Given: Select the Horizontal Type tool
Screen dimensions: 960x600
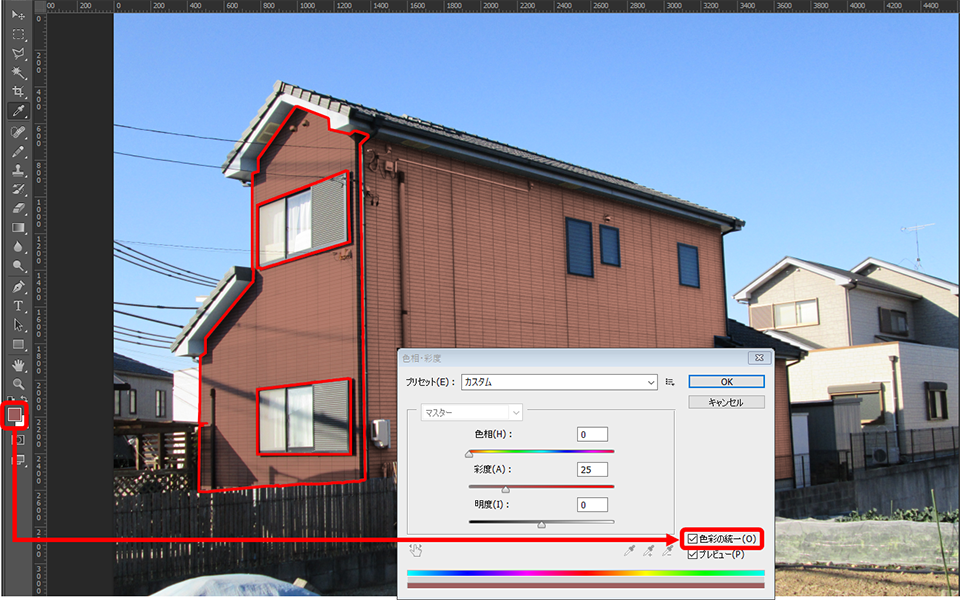Looking at the screenshot, I should coord(18,306).
